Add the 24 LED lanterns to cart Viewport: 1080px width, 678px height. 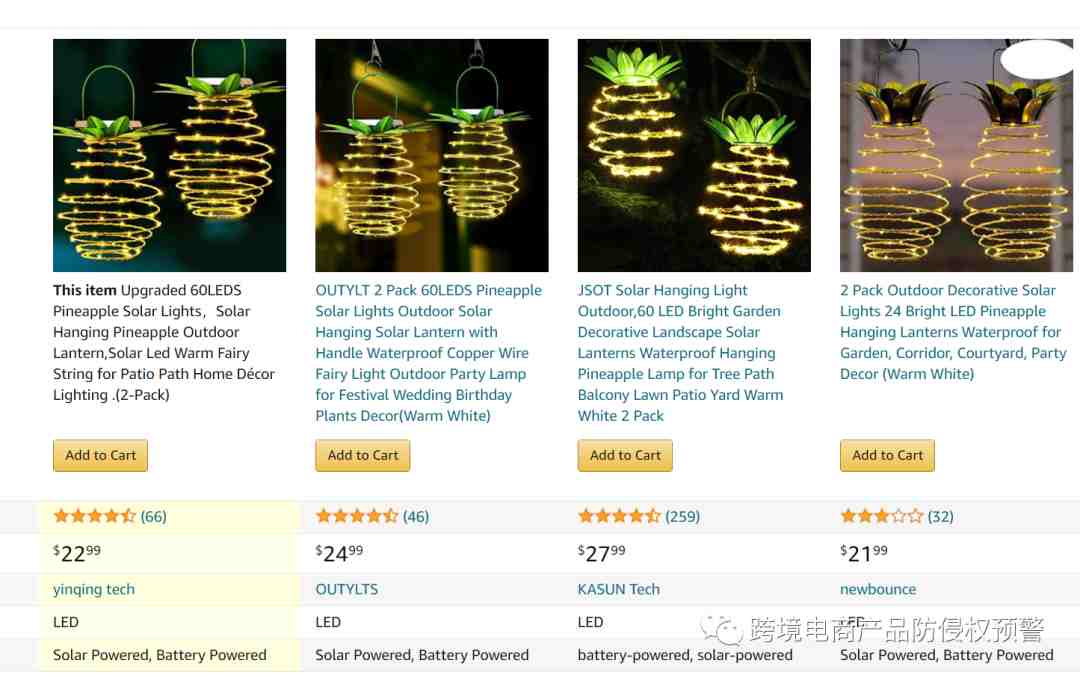[x=888, y=455]
